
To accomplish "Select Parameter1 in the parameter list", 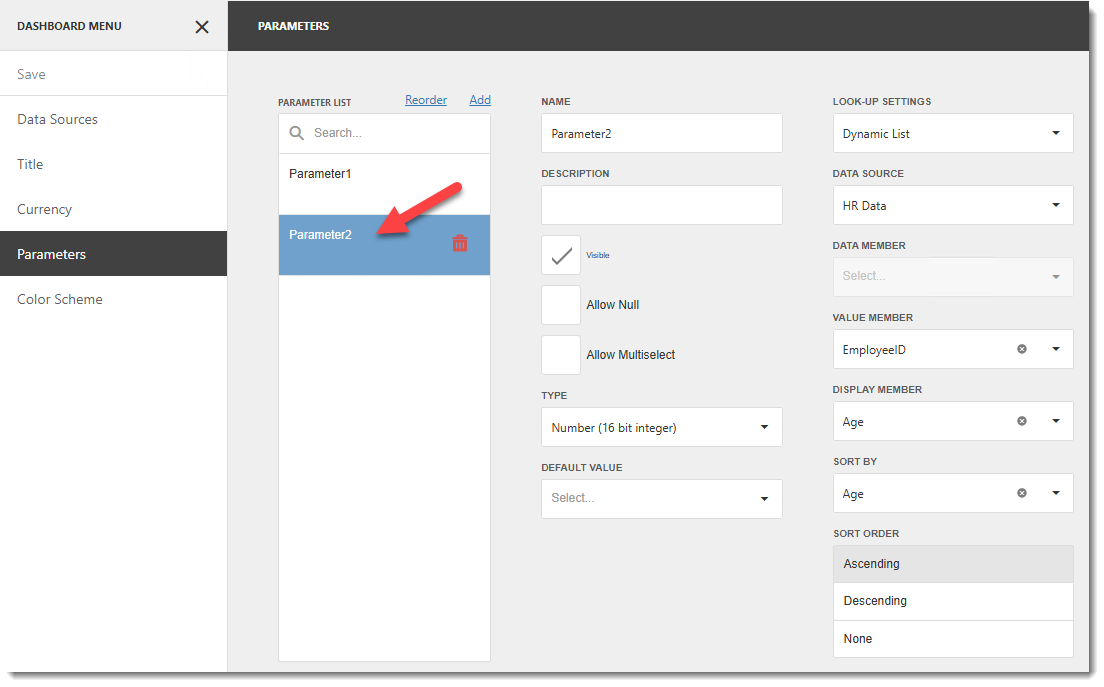I will click(320, 173).
